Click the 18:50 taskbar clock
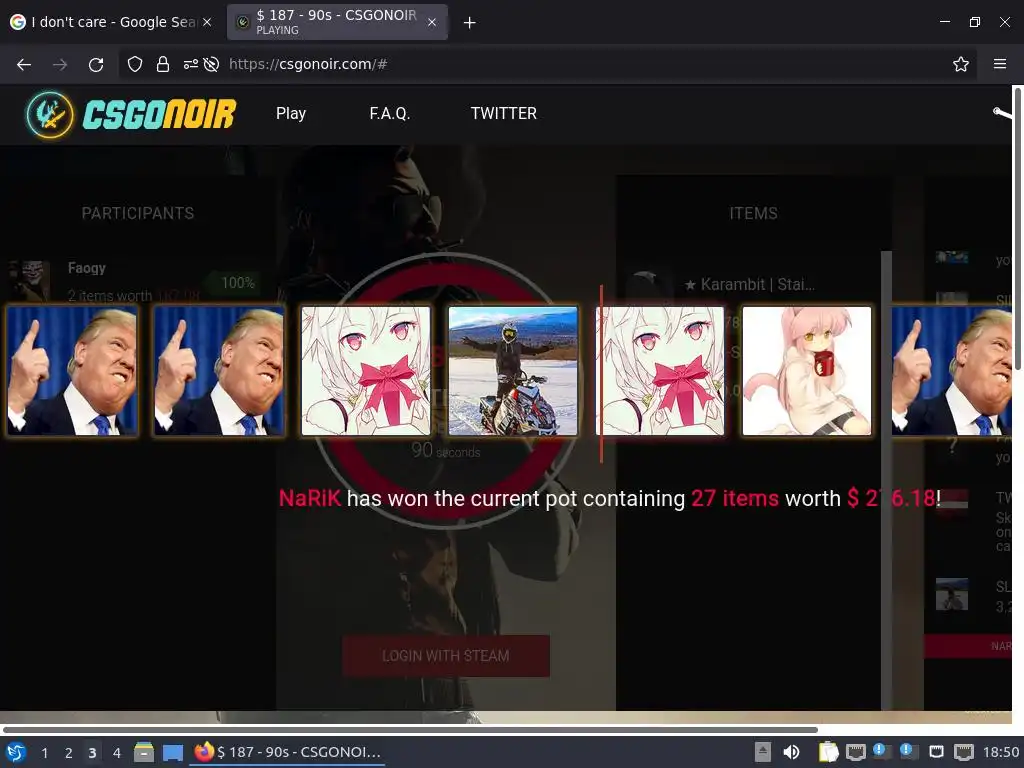 point(1001,752)
